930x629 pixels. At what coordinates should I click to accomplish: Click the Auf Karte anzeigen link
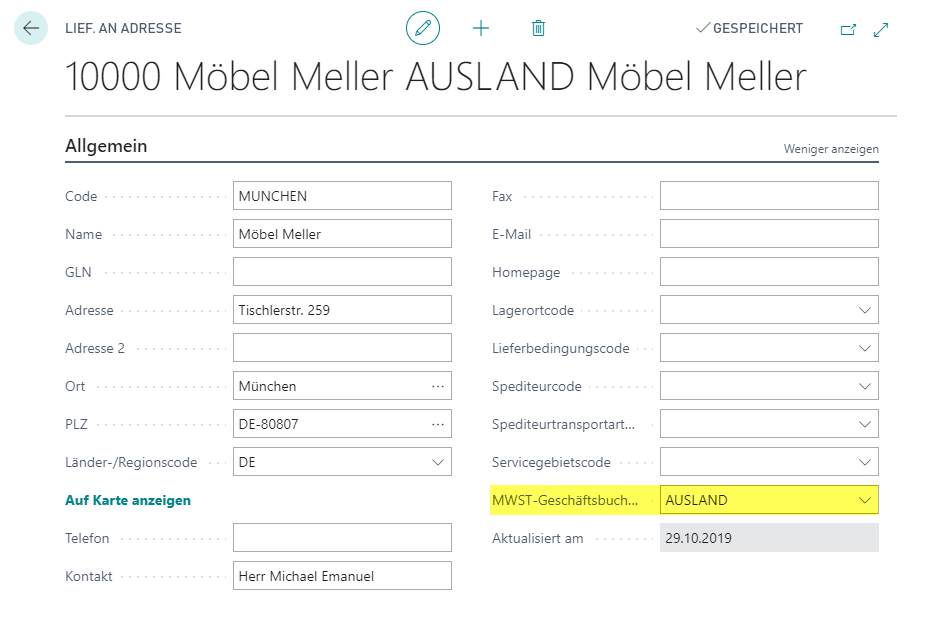[x=128, y=500]
